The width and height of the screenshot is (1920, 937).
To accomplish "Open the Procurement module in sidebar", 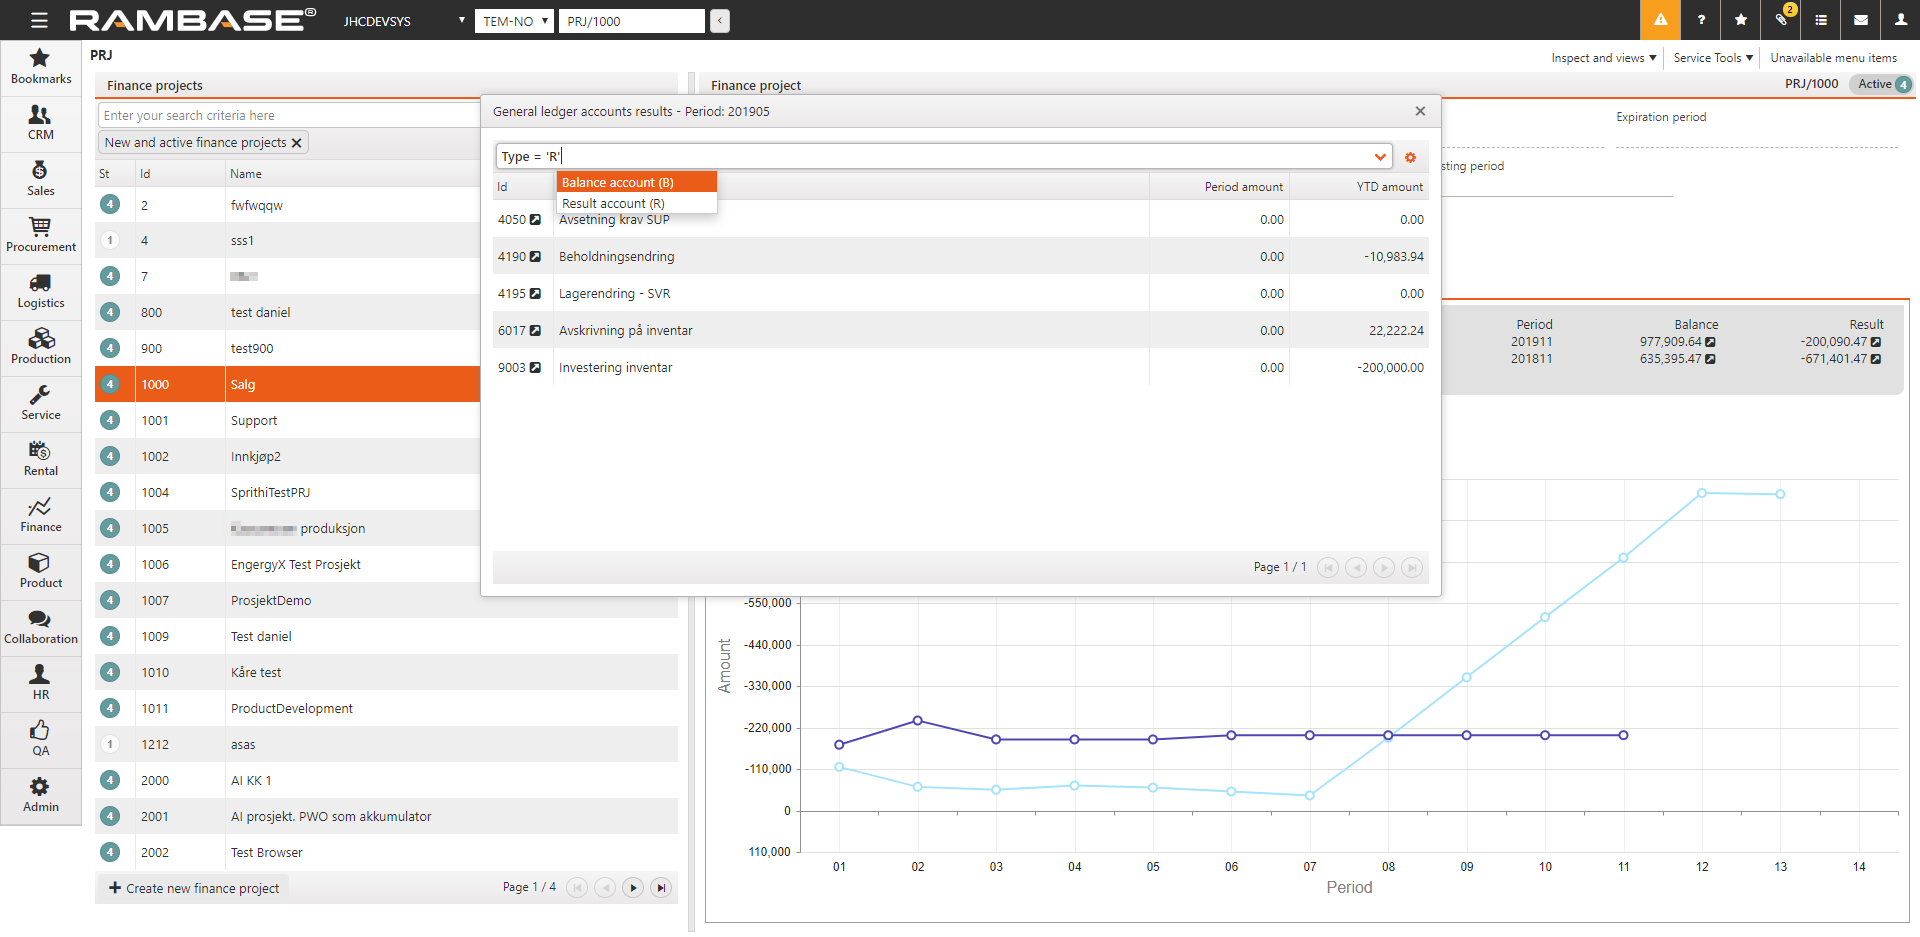I will (x=40, y=234).
